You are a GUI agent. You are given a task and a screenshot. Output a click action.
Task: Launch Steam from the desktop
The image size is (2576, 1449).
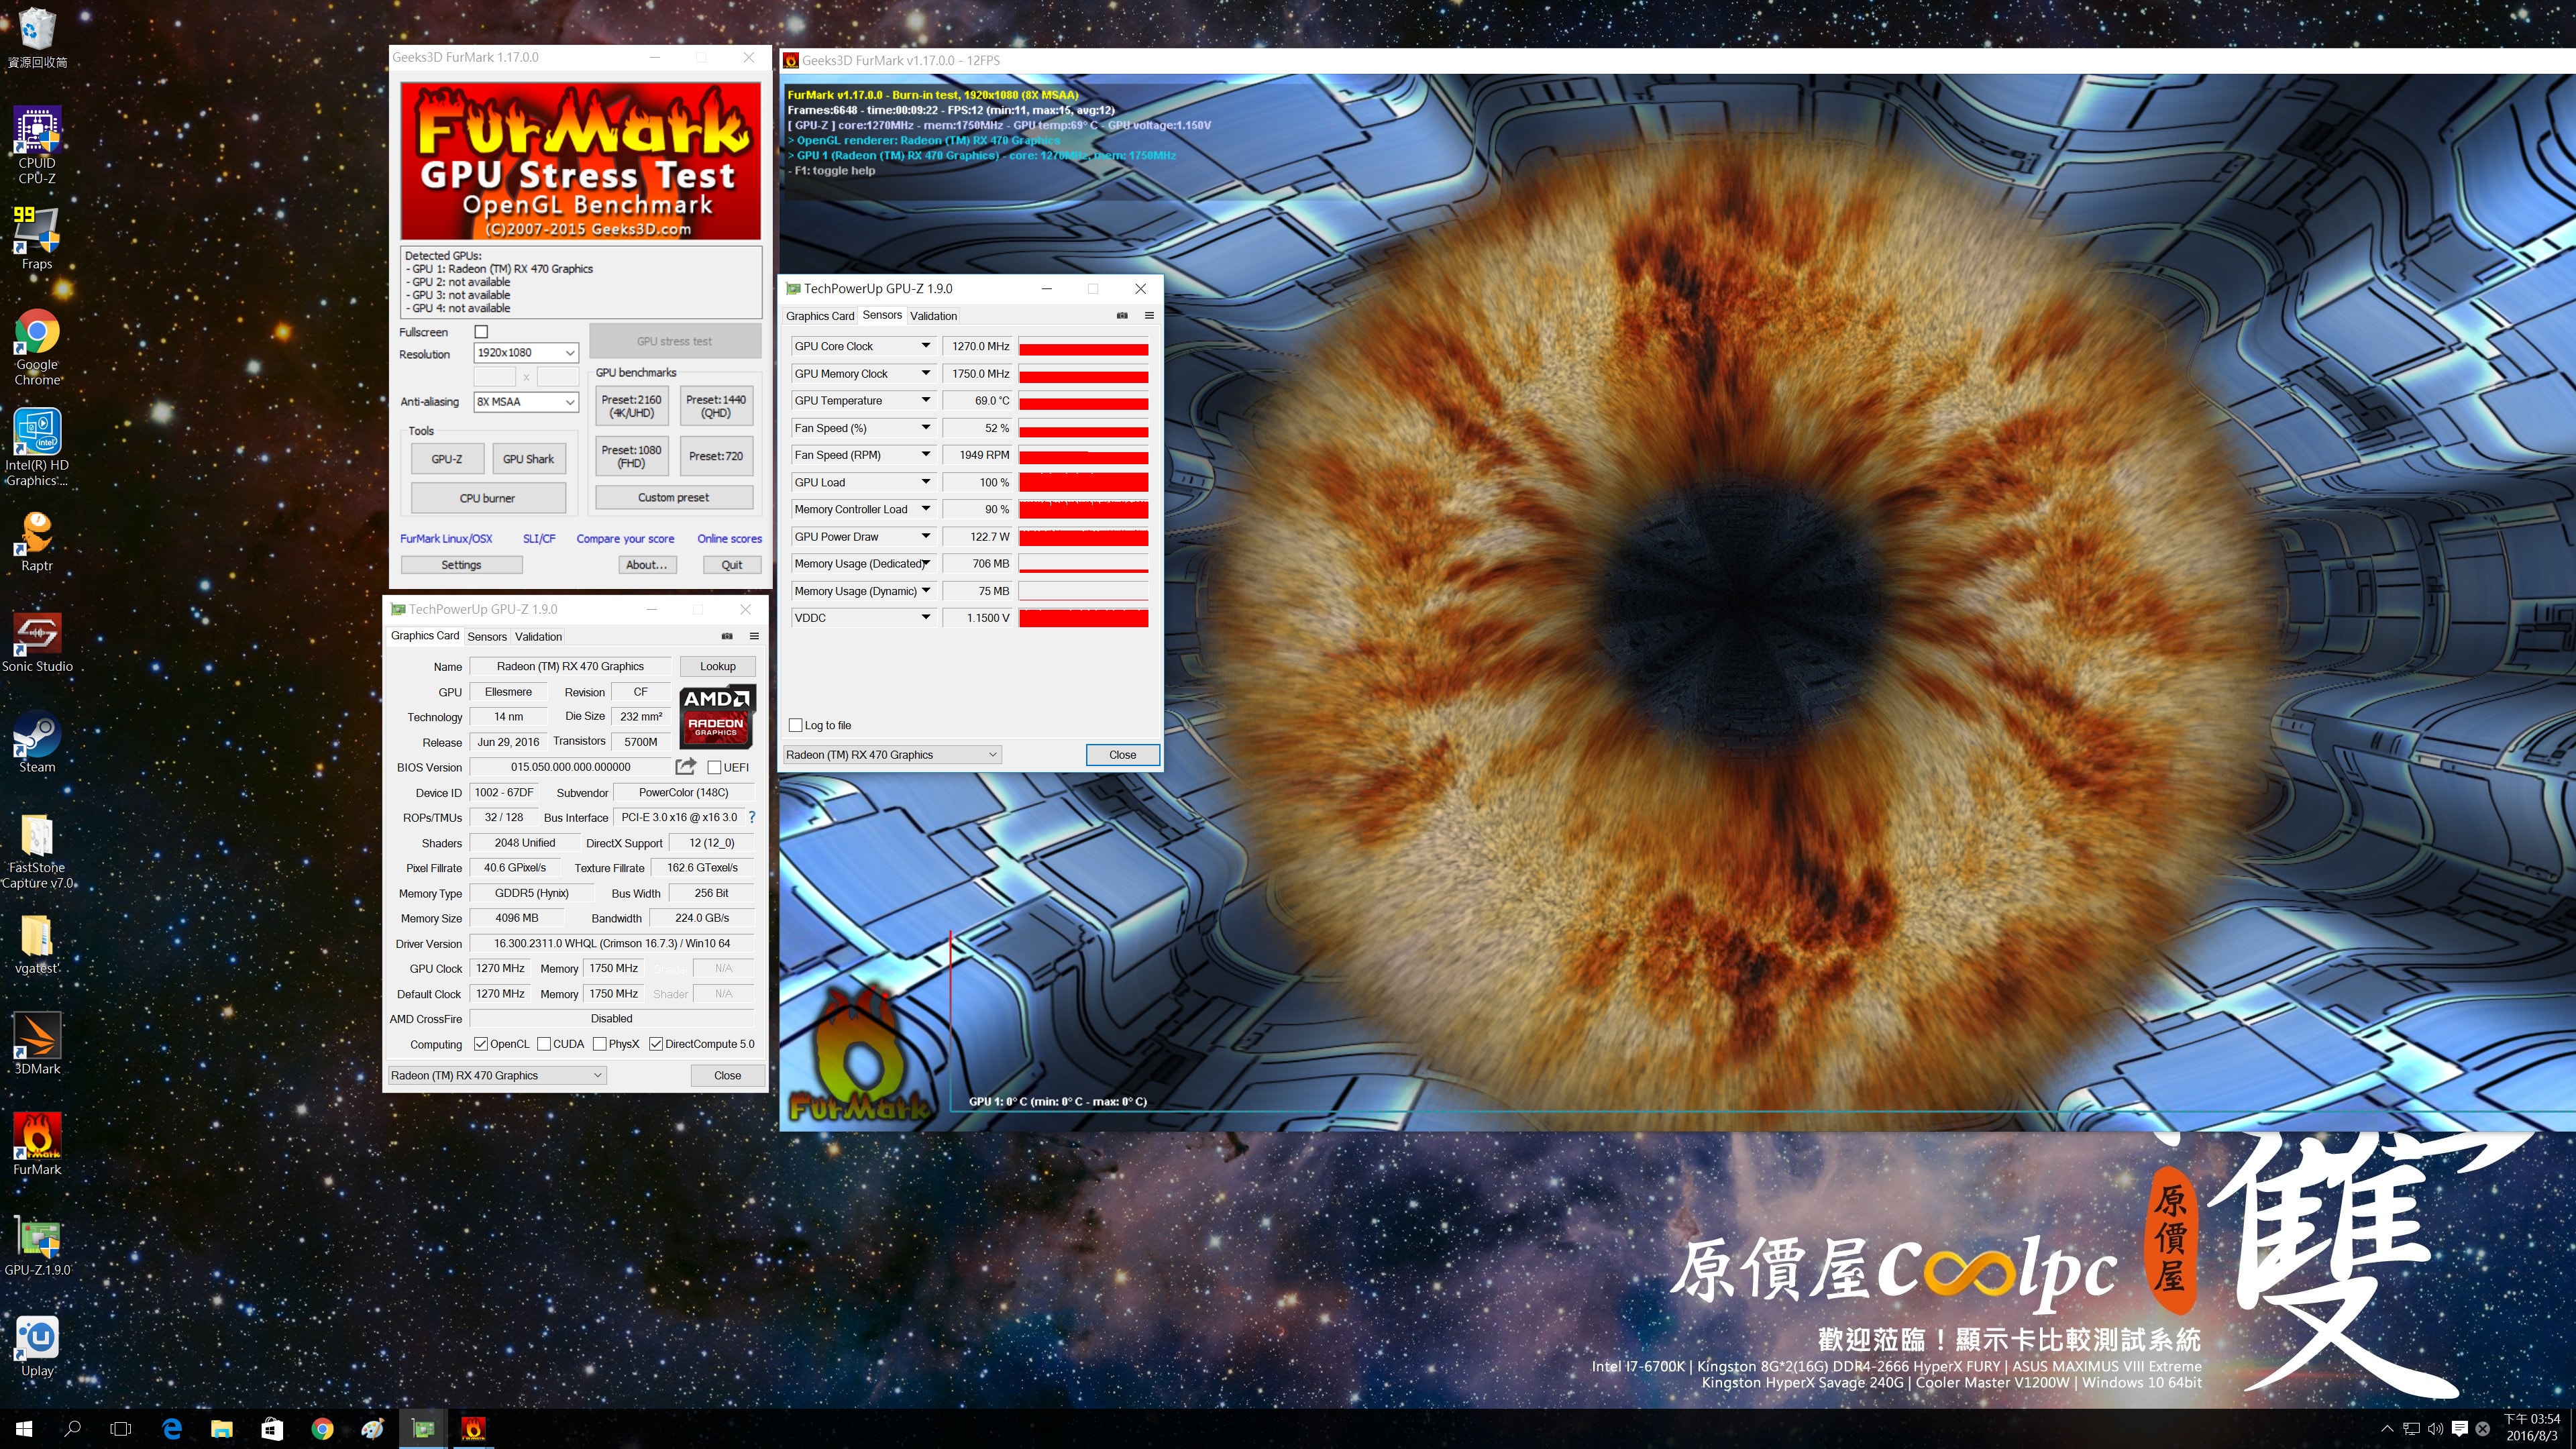pos(37,742)
